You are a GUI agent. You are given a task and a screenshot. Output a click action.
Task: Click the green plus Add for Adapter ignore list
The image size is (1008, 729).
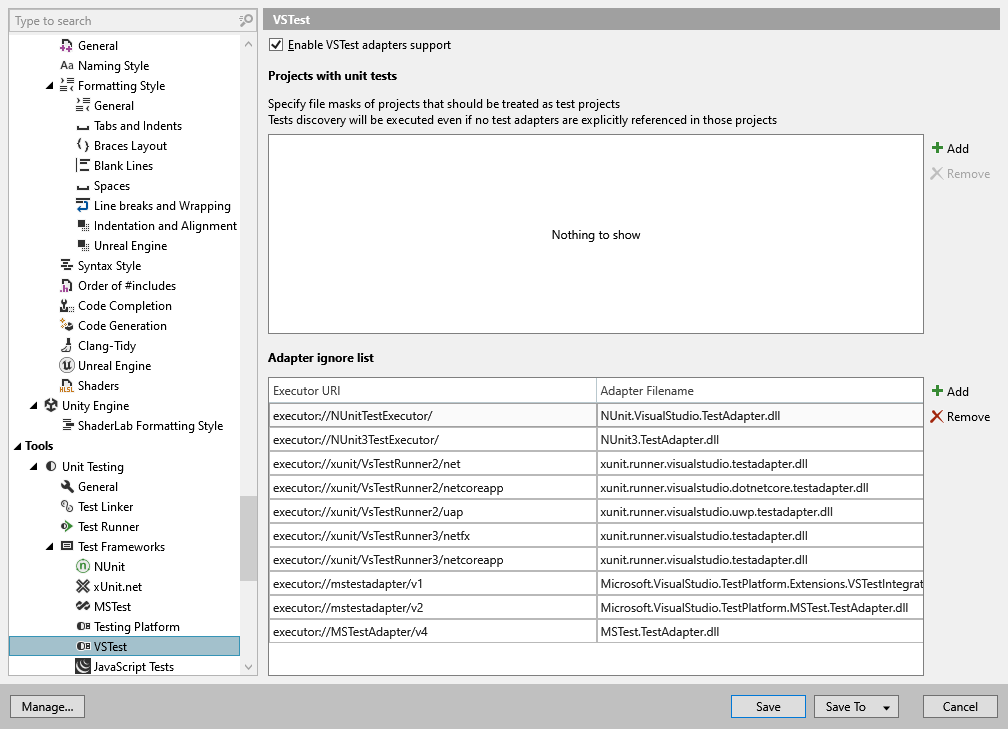pyautogui.click(x=937, y=392)
